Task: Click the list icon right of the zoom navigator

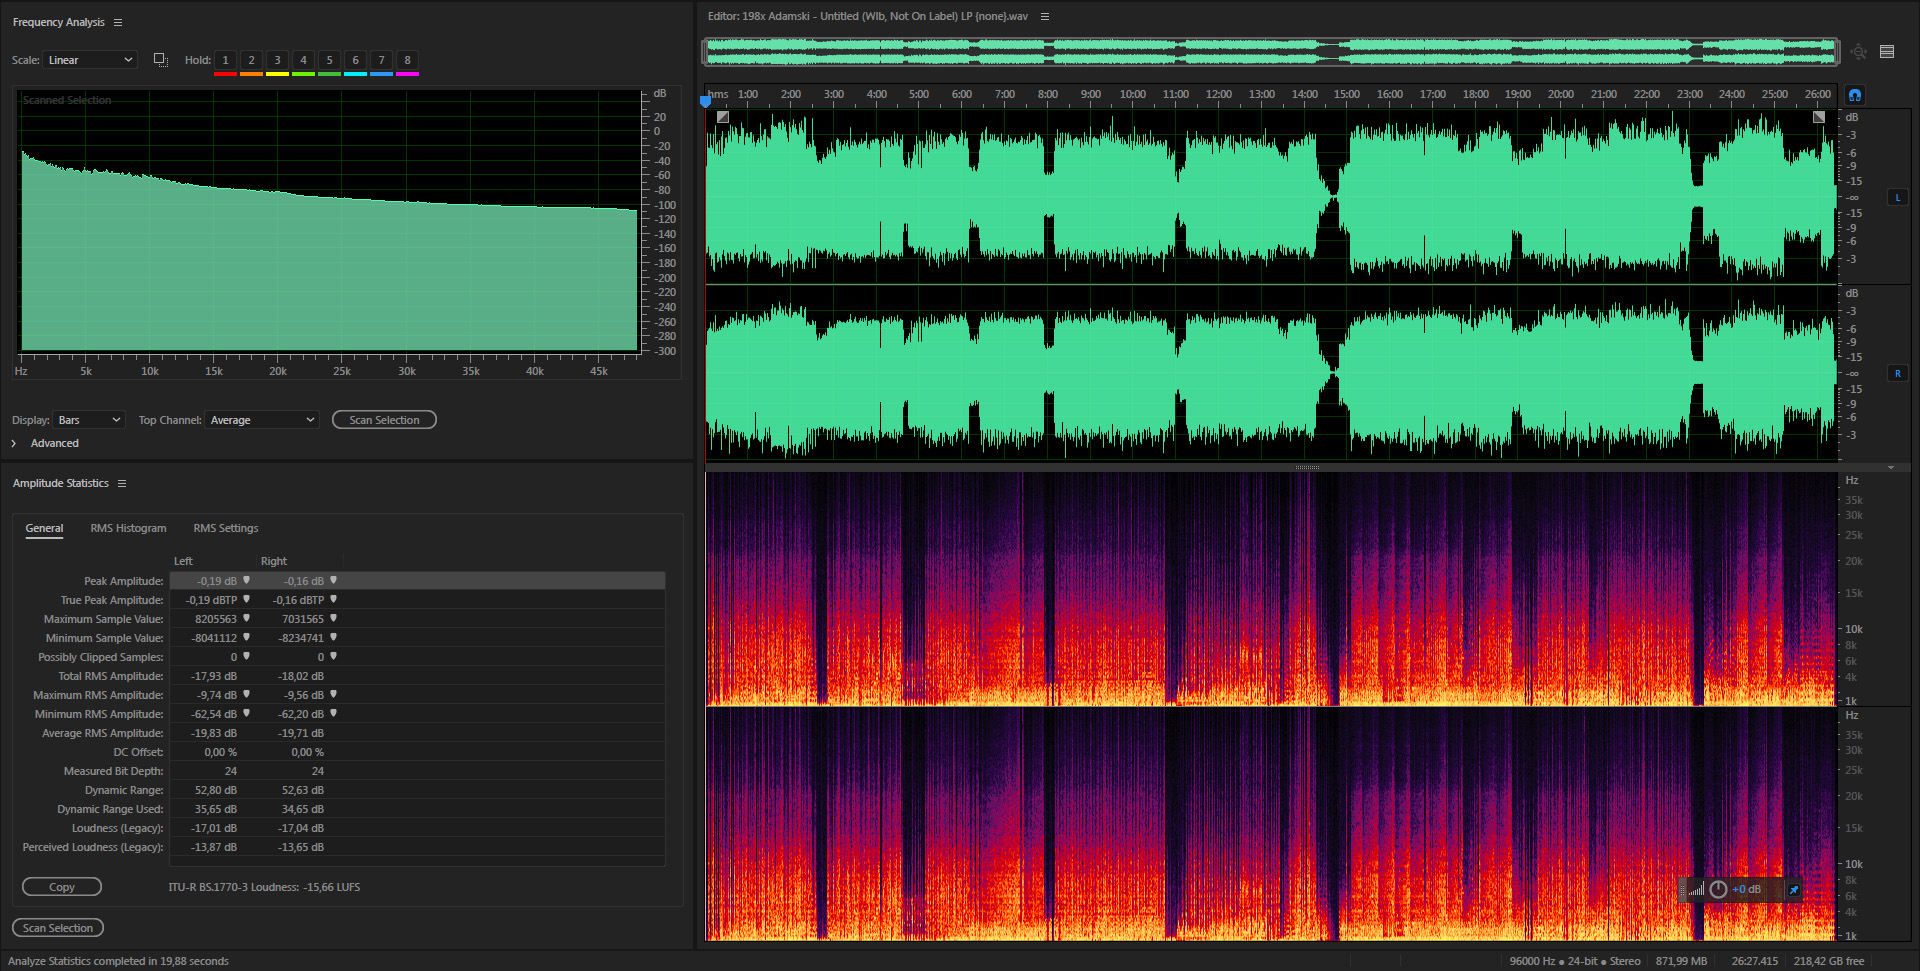Action: 1887,52
